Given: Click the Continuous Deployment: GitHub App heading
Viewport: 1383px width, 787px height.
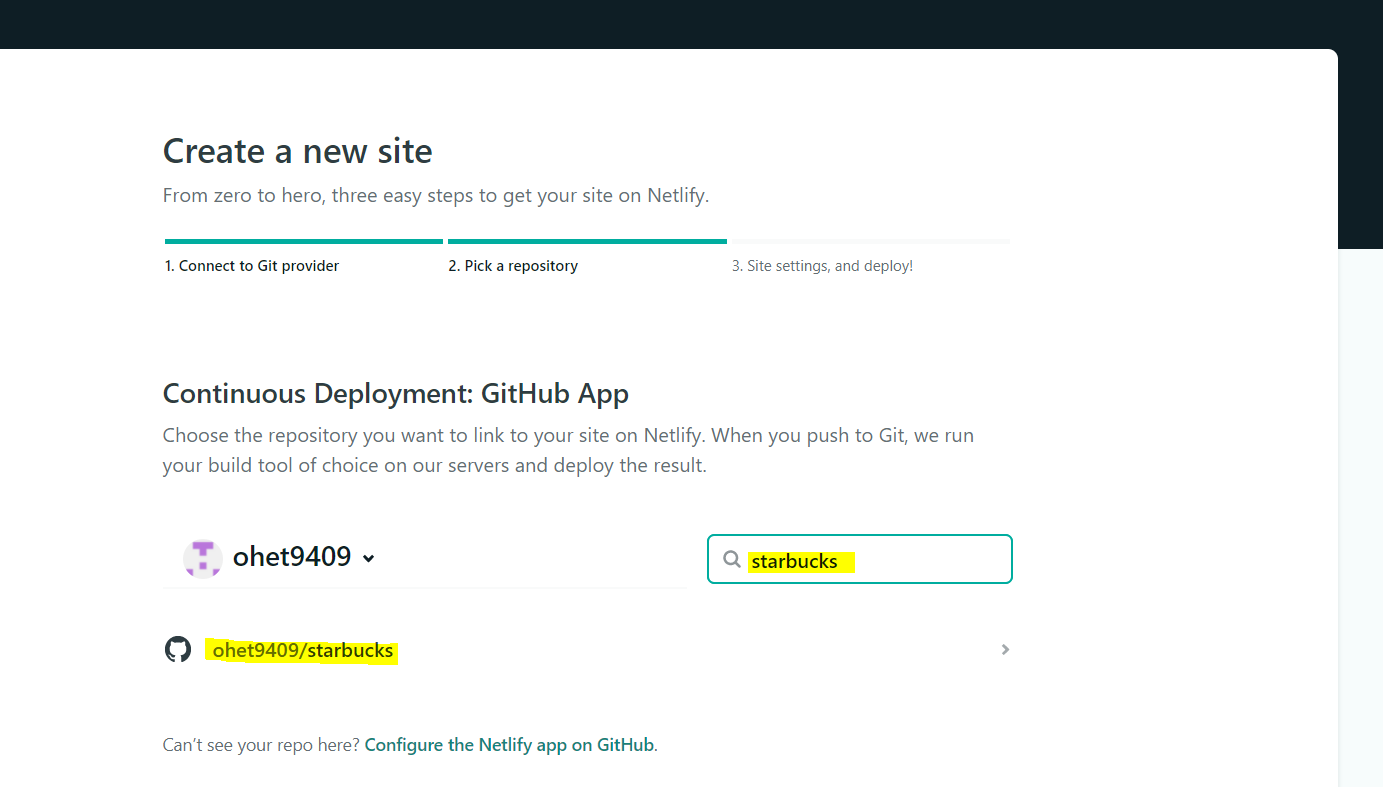Looking at the screenshot, I should point(396,394).
